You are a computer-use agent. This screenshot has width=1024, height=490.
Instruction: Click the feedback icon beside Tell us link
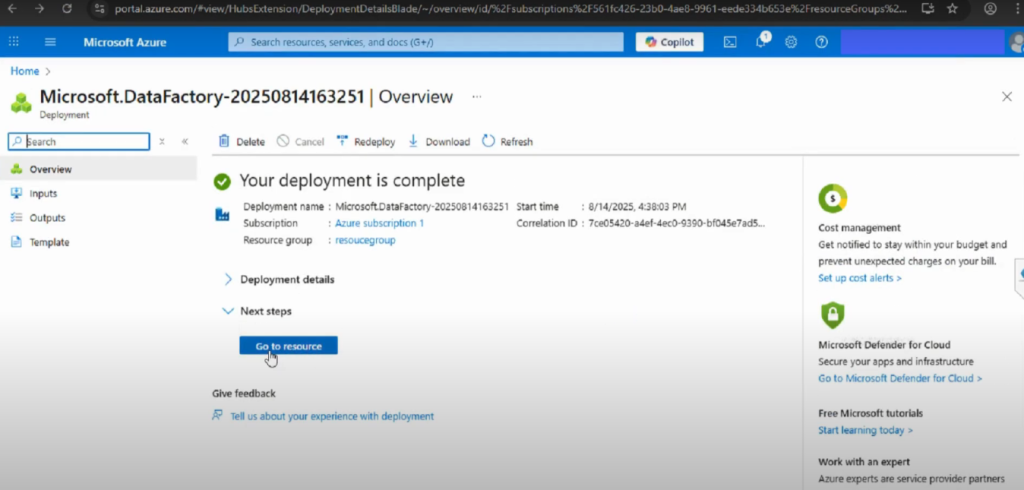click(217, 416)
